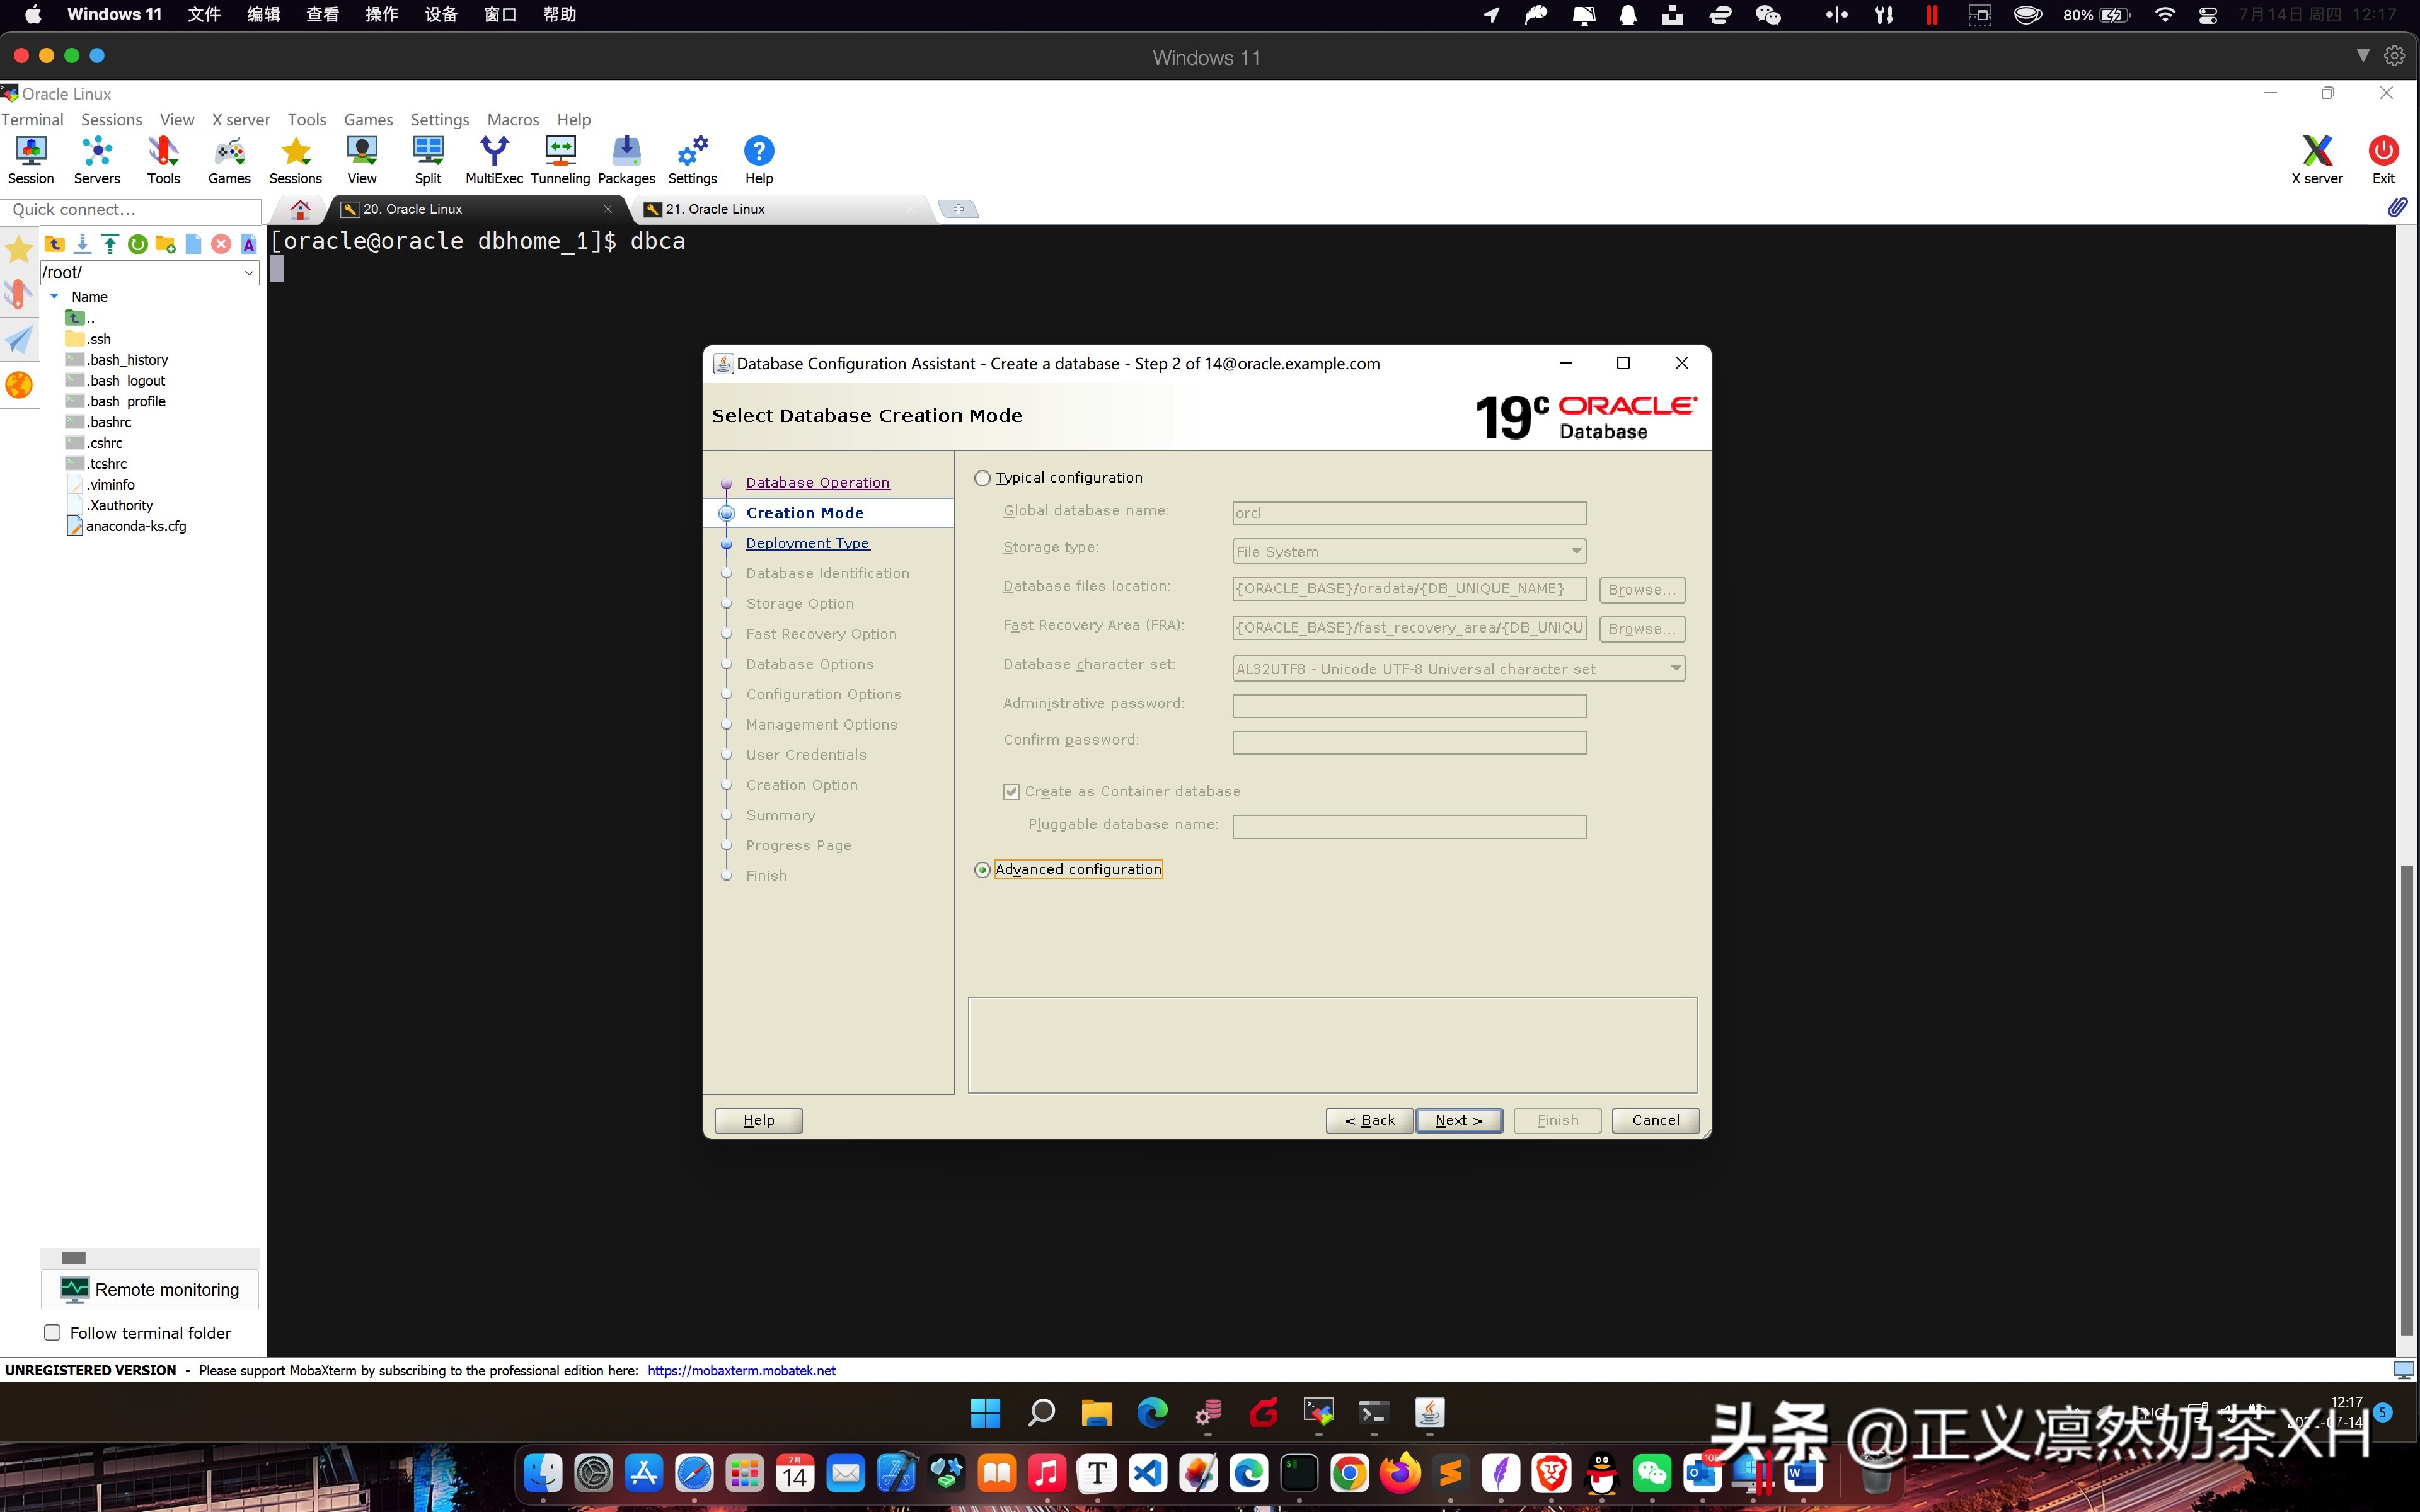
Task: Open a new Session in MobaXterm
Action: point(30,158)
